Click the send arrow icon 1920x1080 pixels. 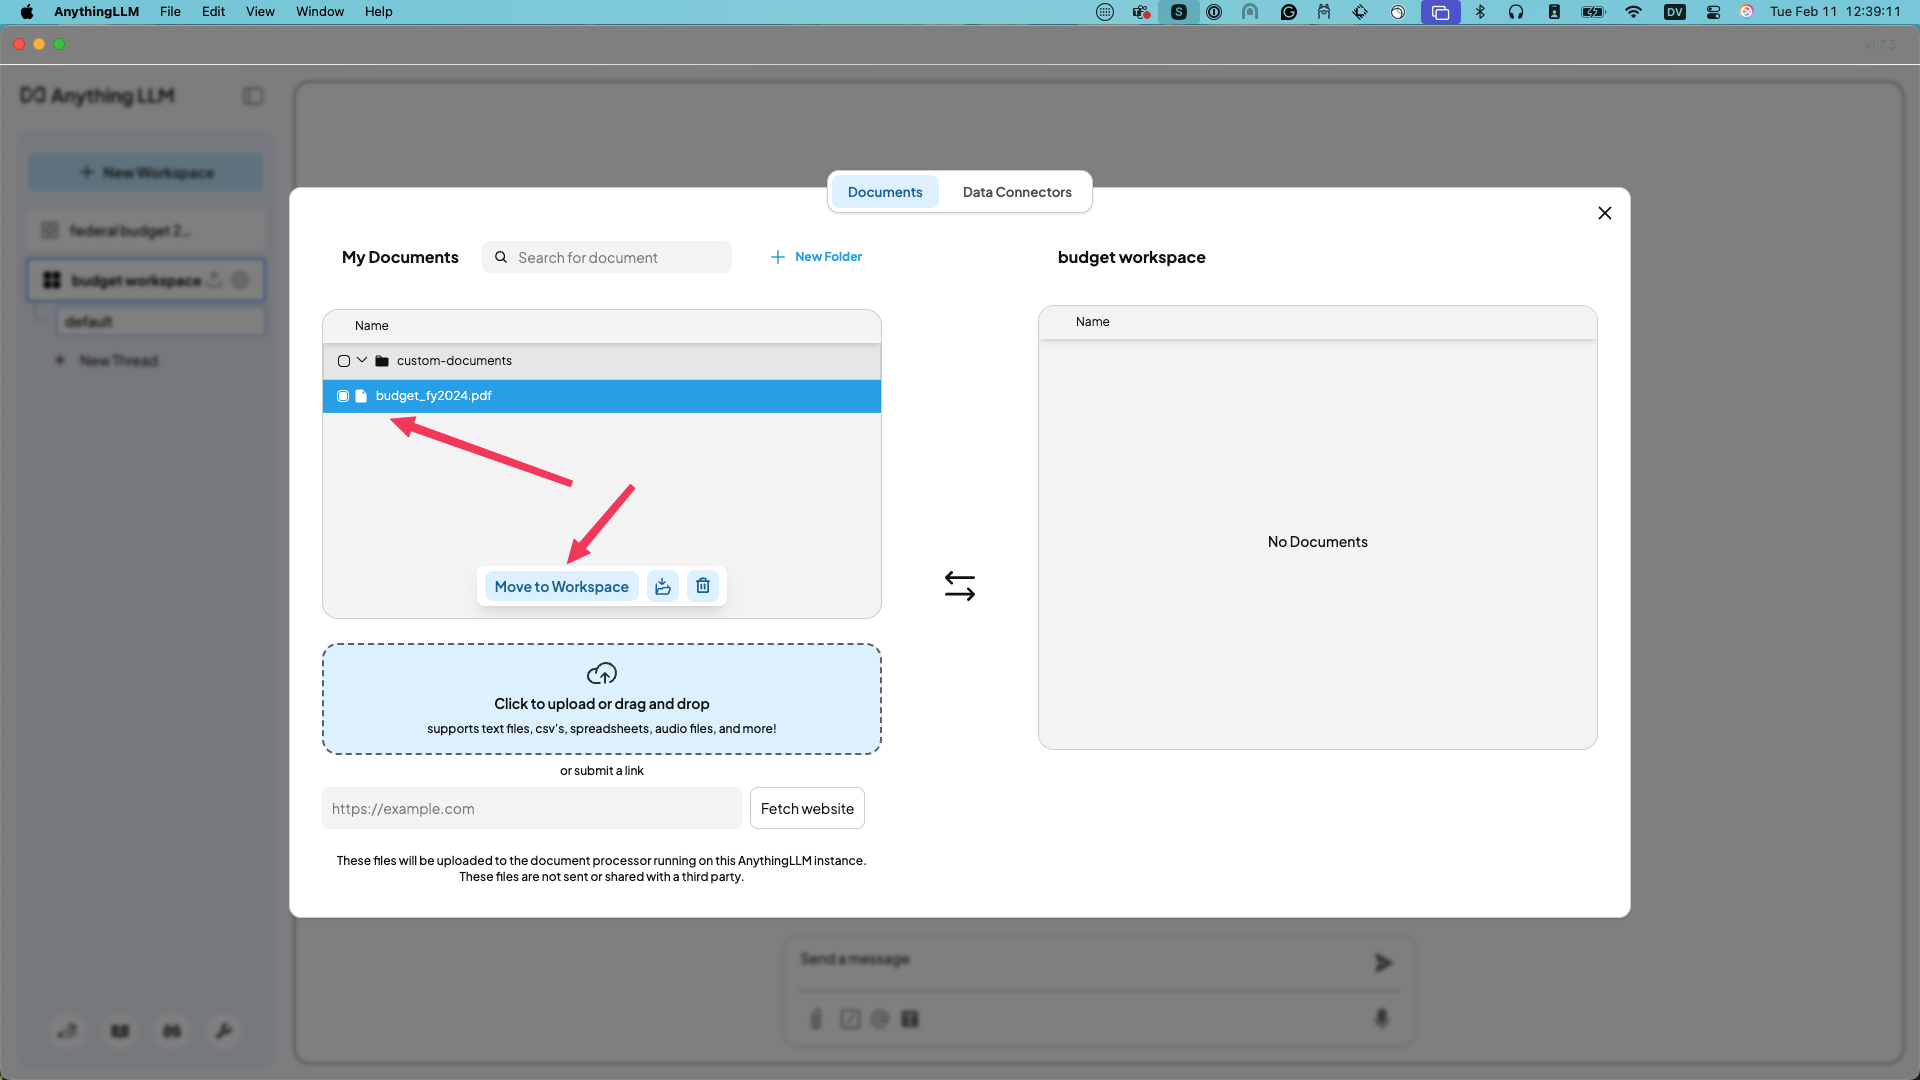(x=1383, y=963)
